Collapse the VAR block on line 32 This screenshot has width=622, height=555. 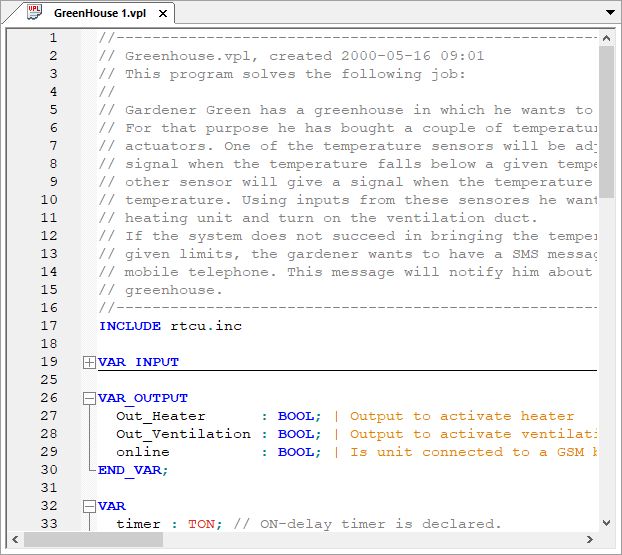90,506
